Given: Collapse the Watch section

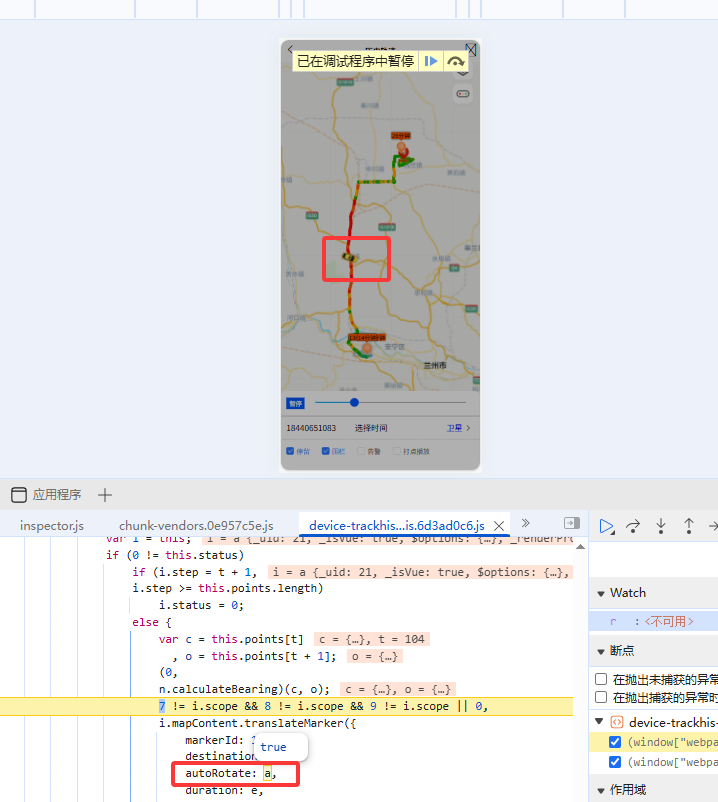Looking at the screenshot, I should pyautogui.click(x=599, y=593).
